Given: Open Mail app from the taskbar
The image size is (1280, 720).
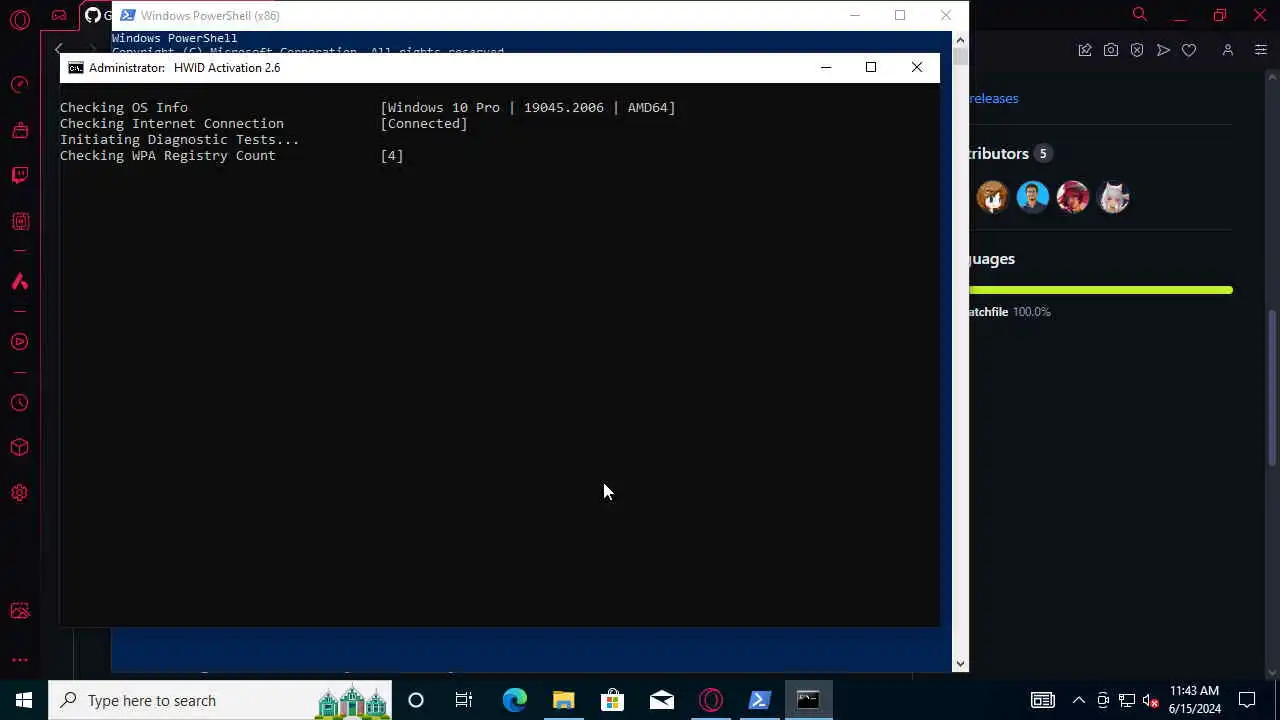Looking at the screenshot, I should coord(661,700).
